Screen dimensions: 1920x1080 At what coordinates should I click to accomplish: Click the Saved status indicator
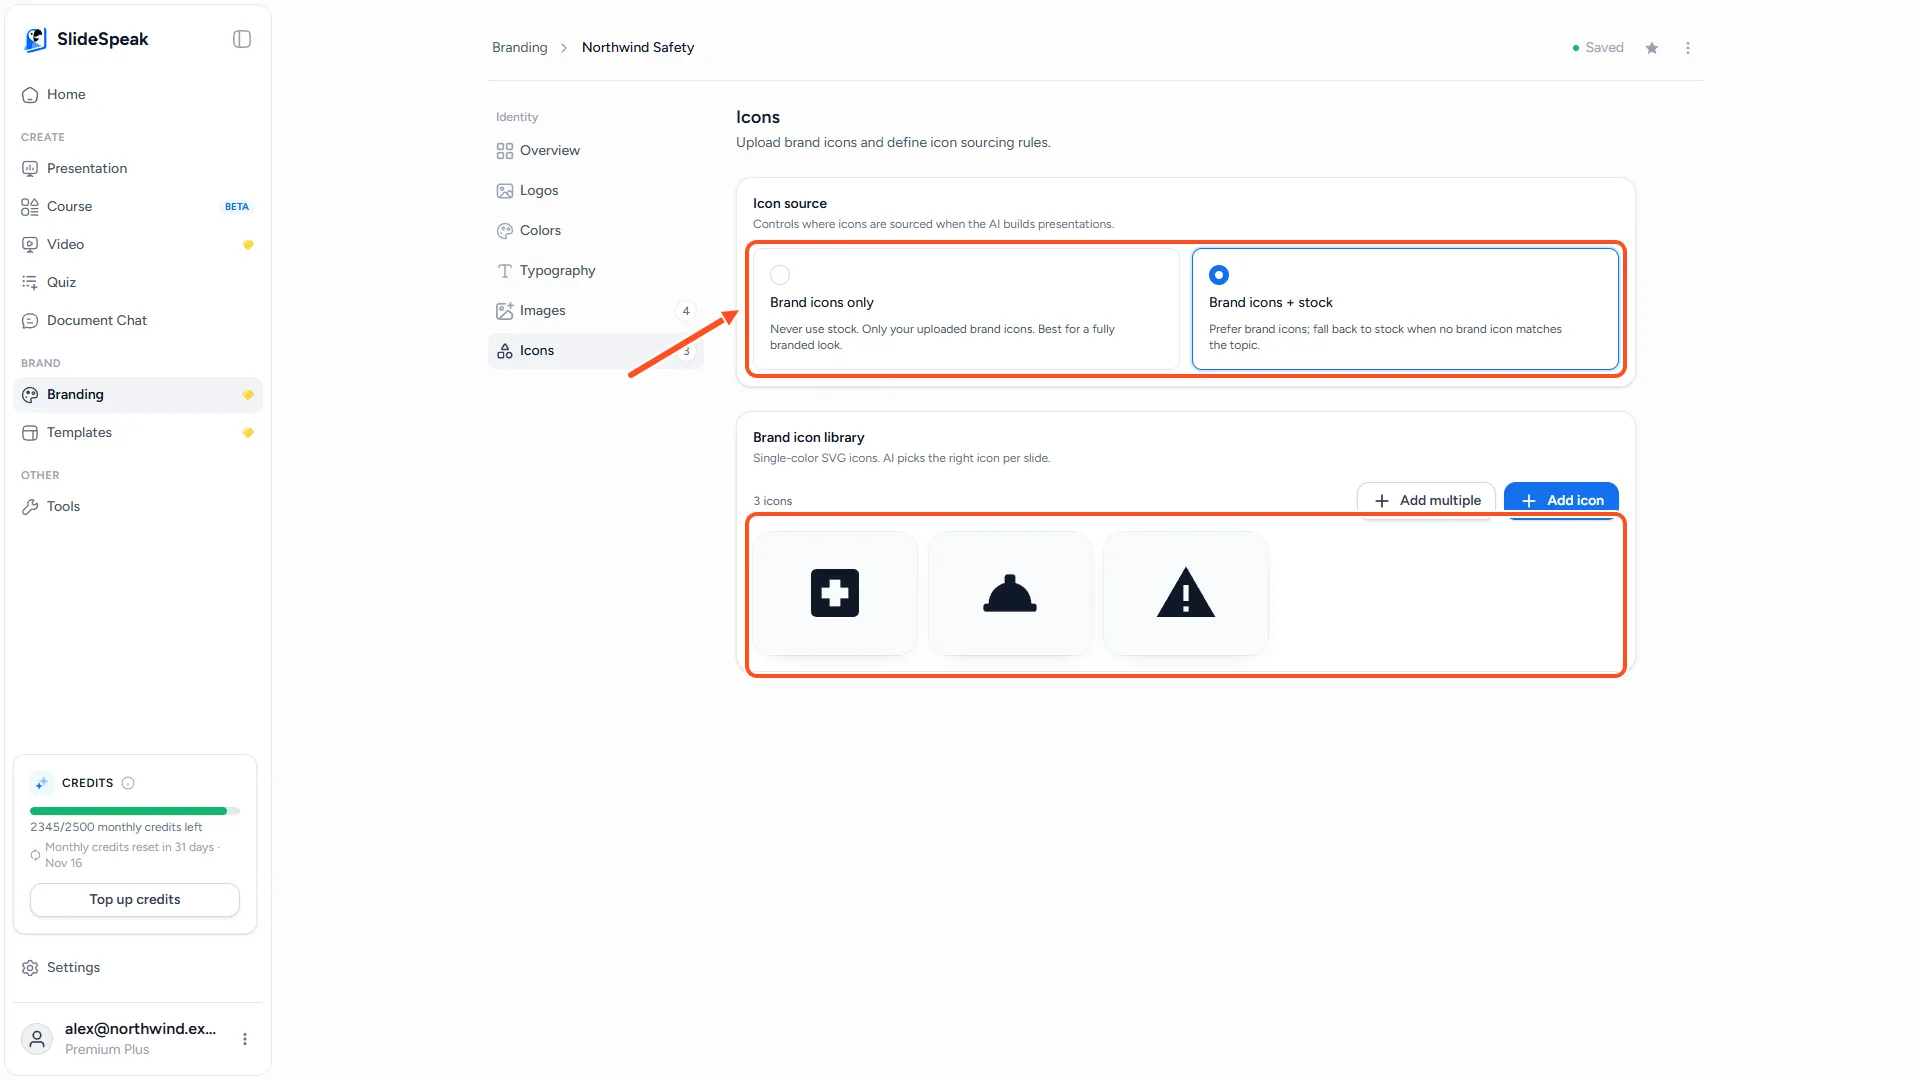pyautogui.click(x=1598, y=47)
